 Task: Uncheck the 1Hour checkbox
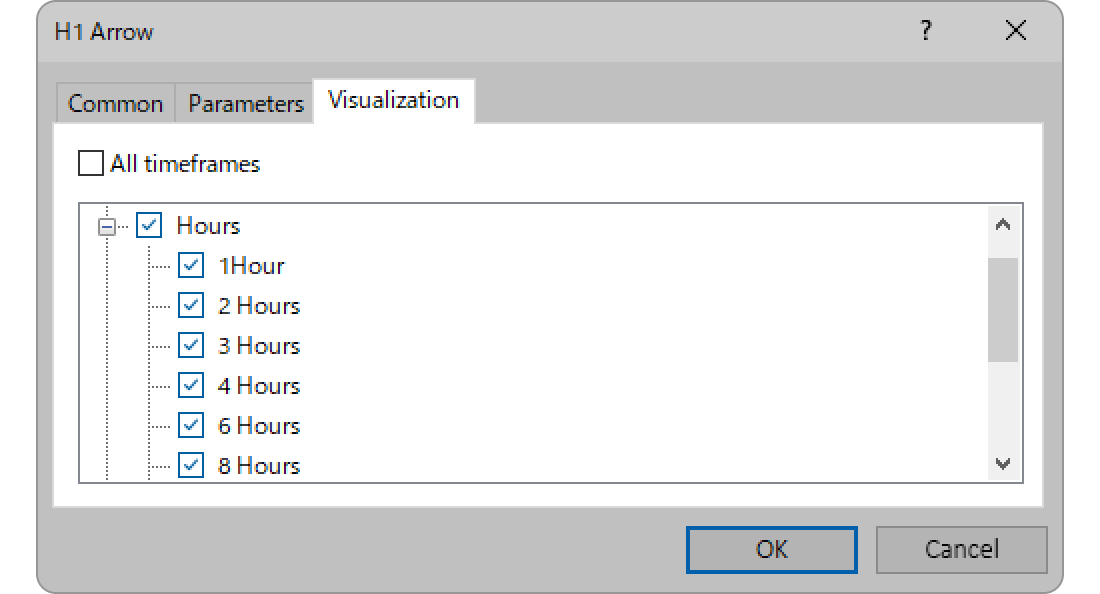coord(191,265)
